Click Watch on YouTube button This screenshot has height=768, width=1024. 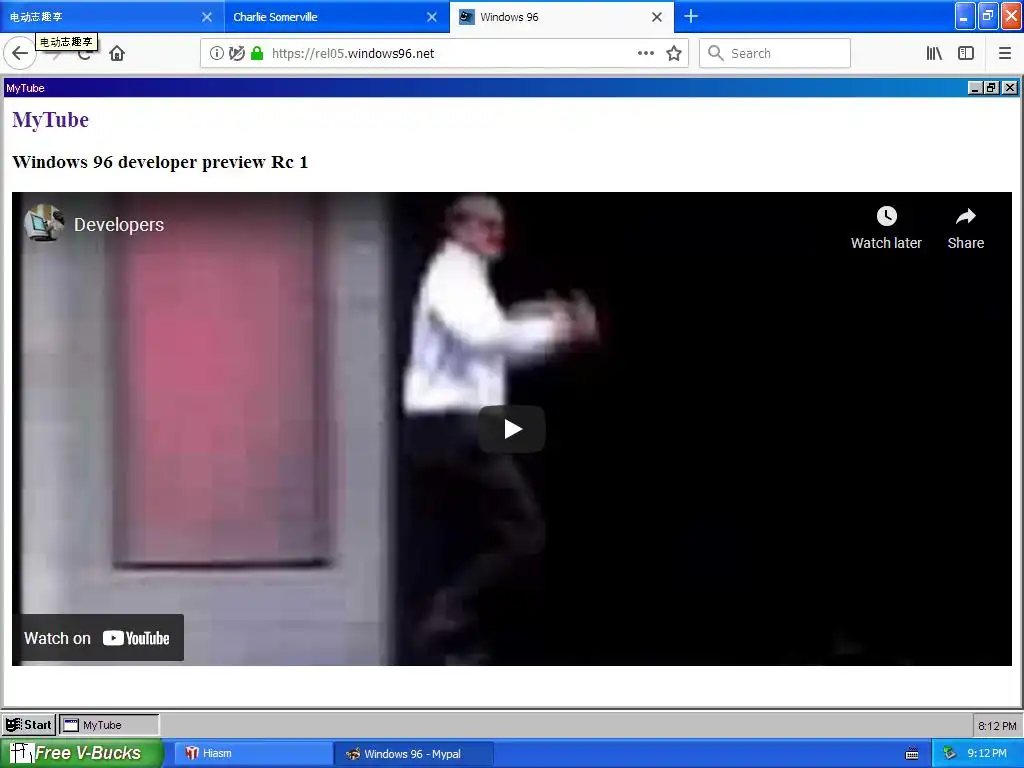98,638
